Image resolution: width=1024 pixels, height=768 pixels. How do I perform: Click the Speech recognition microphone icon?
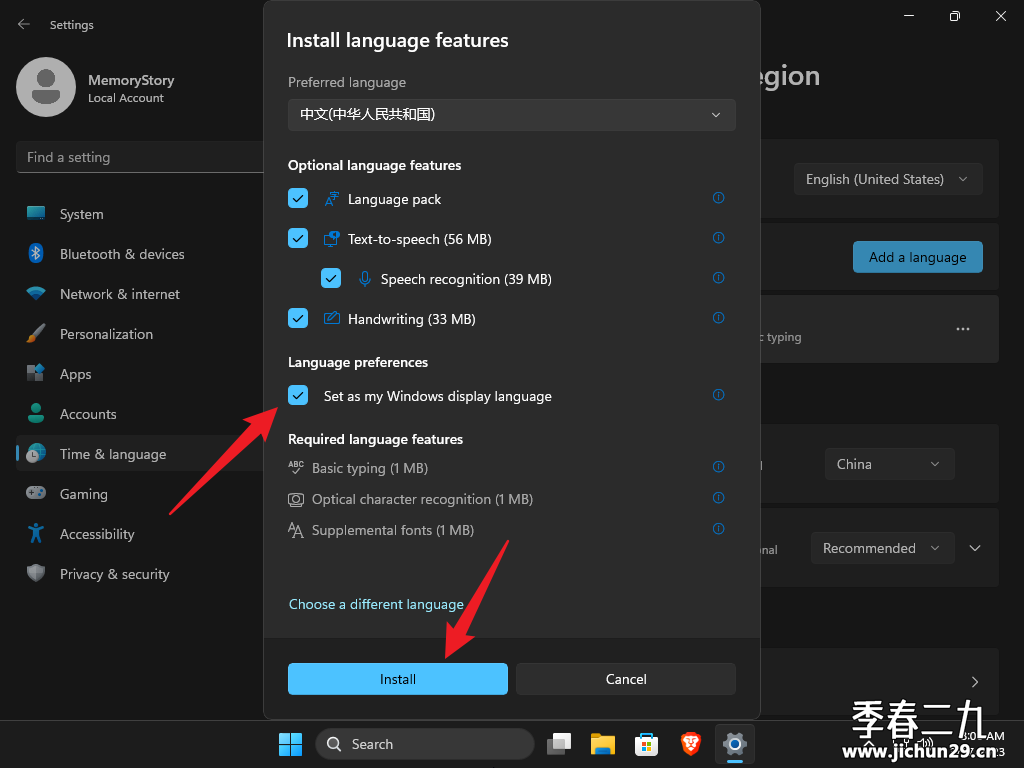(x=365, y=279)
